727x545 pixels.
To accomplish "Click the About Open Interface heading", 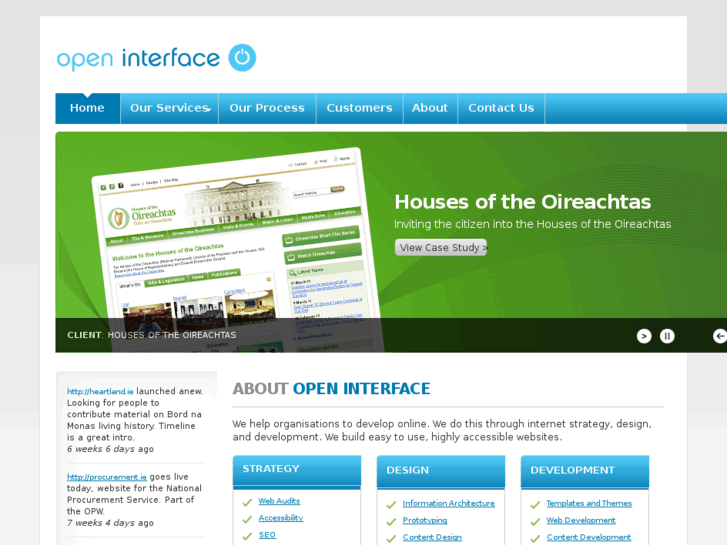I will pos(332,389).
